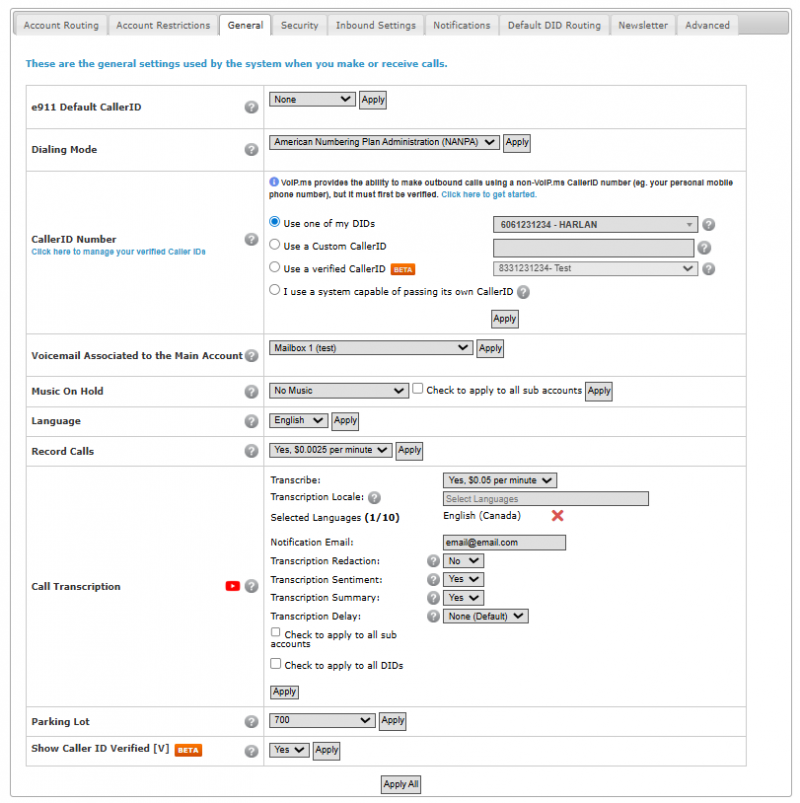This screenshot has width=800, height=803.
Task: Open help for Transcription Redaction
Action: 433,561
